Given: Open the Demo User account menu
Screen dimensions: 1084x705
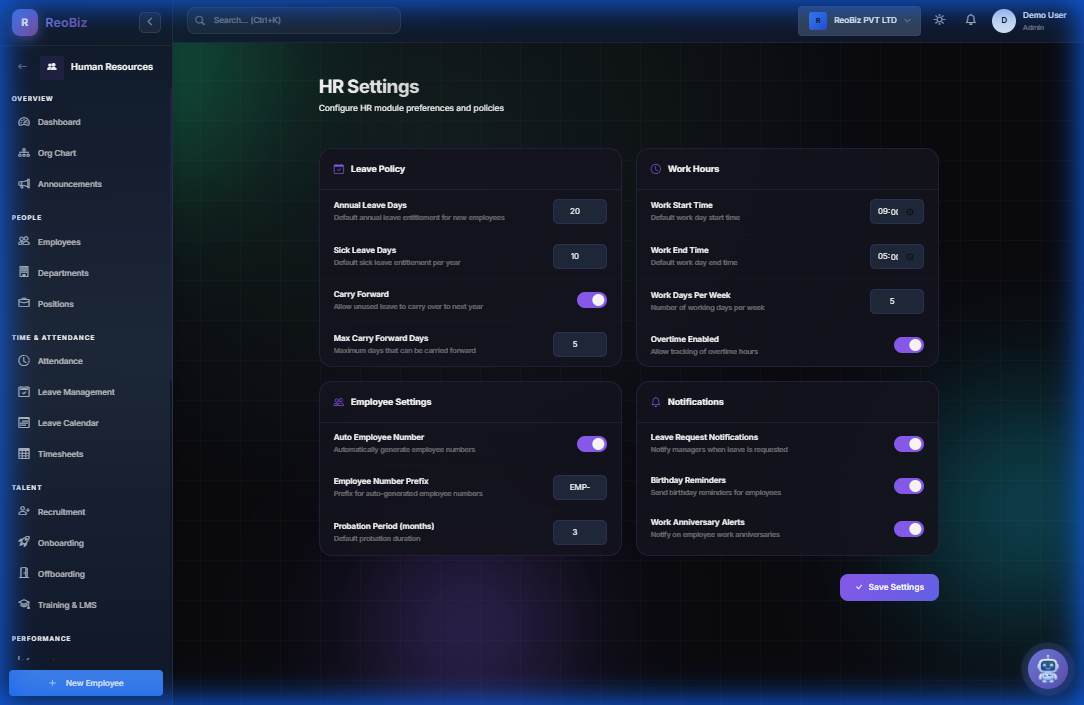Looking at the screenshot, I should 1024,20.
